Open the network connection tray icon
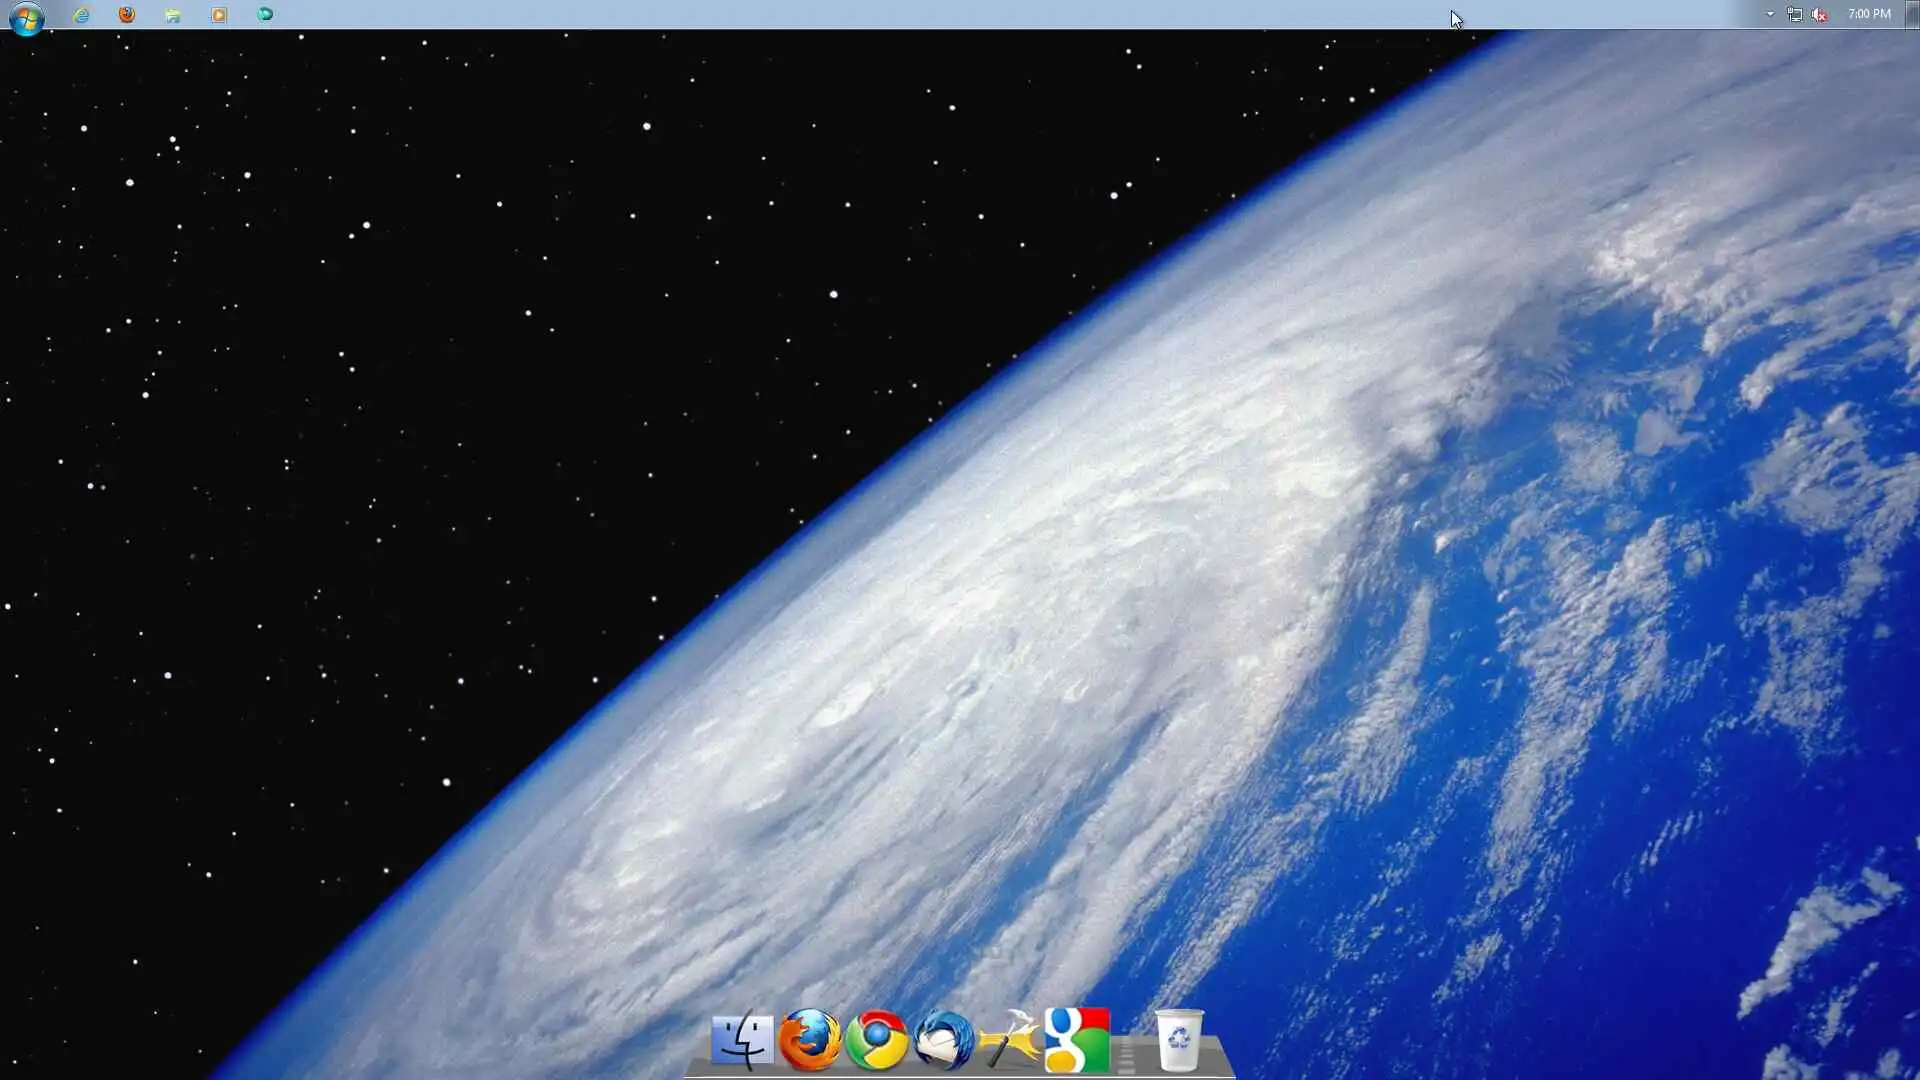The height and width of the screenshot is (1080, 1920). coord(1795,14)
